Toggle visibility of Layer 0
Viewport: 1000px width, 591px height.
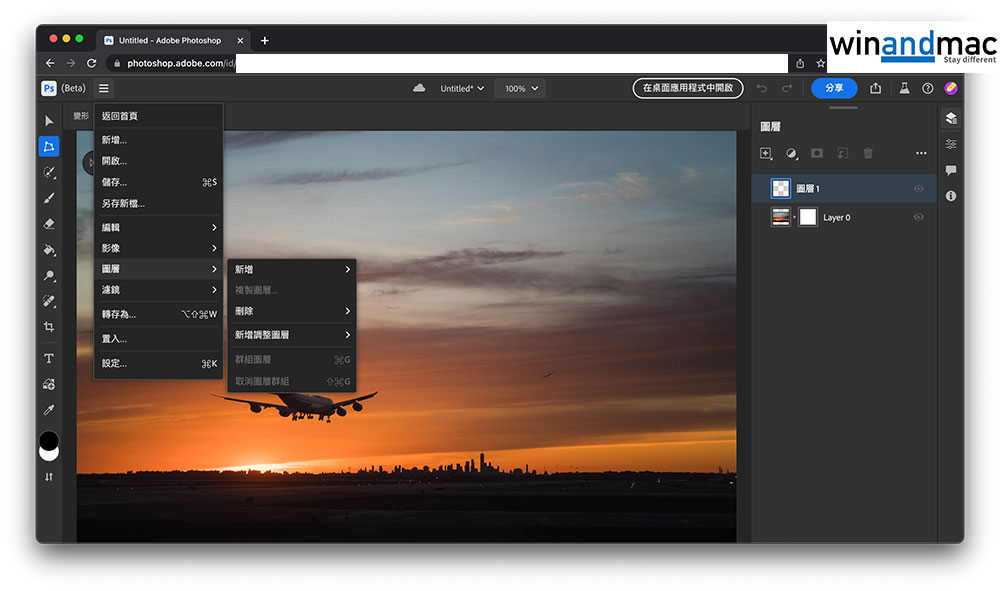coord(918,217)
